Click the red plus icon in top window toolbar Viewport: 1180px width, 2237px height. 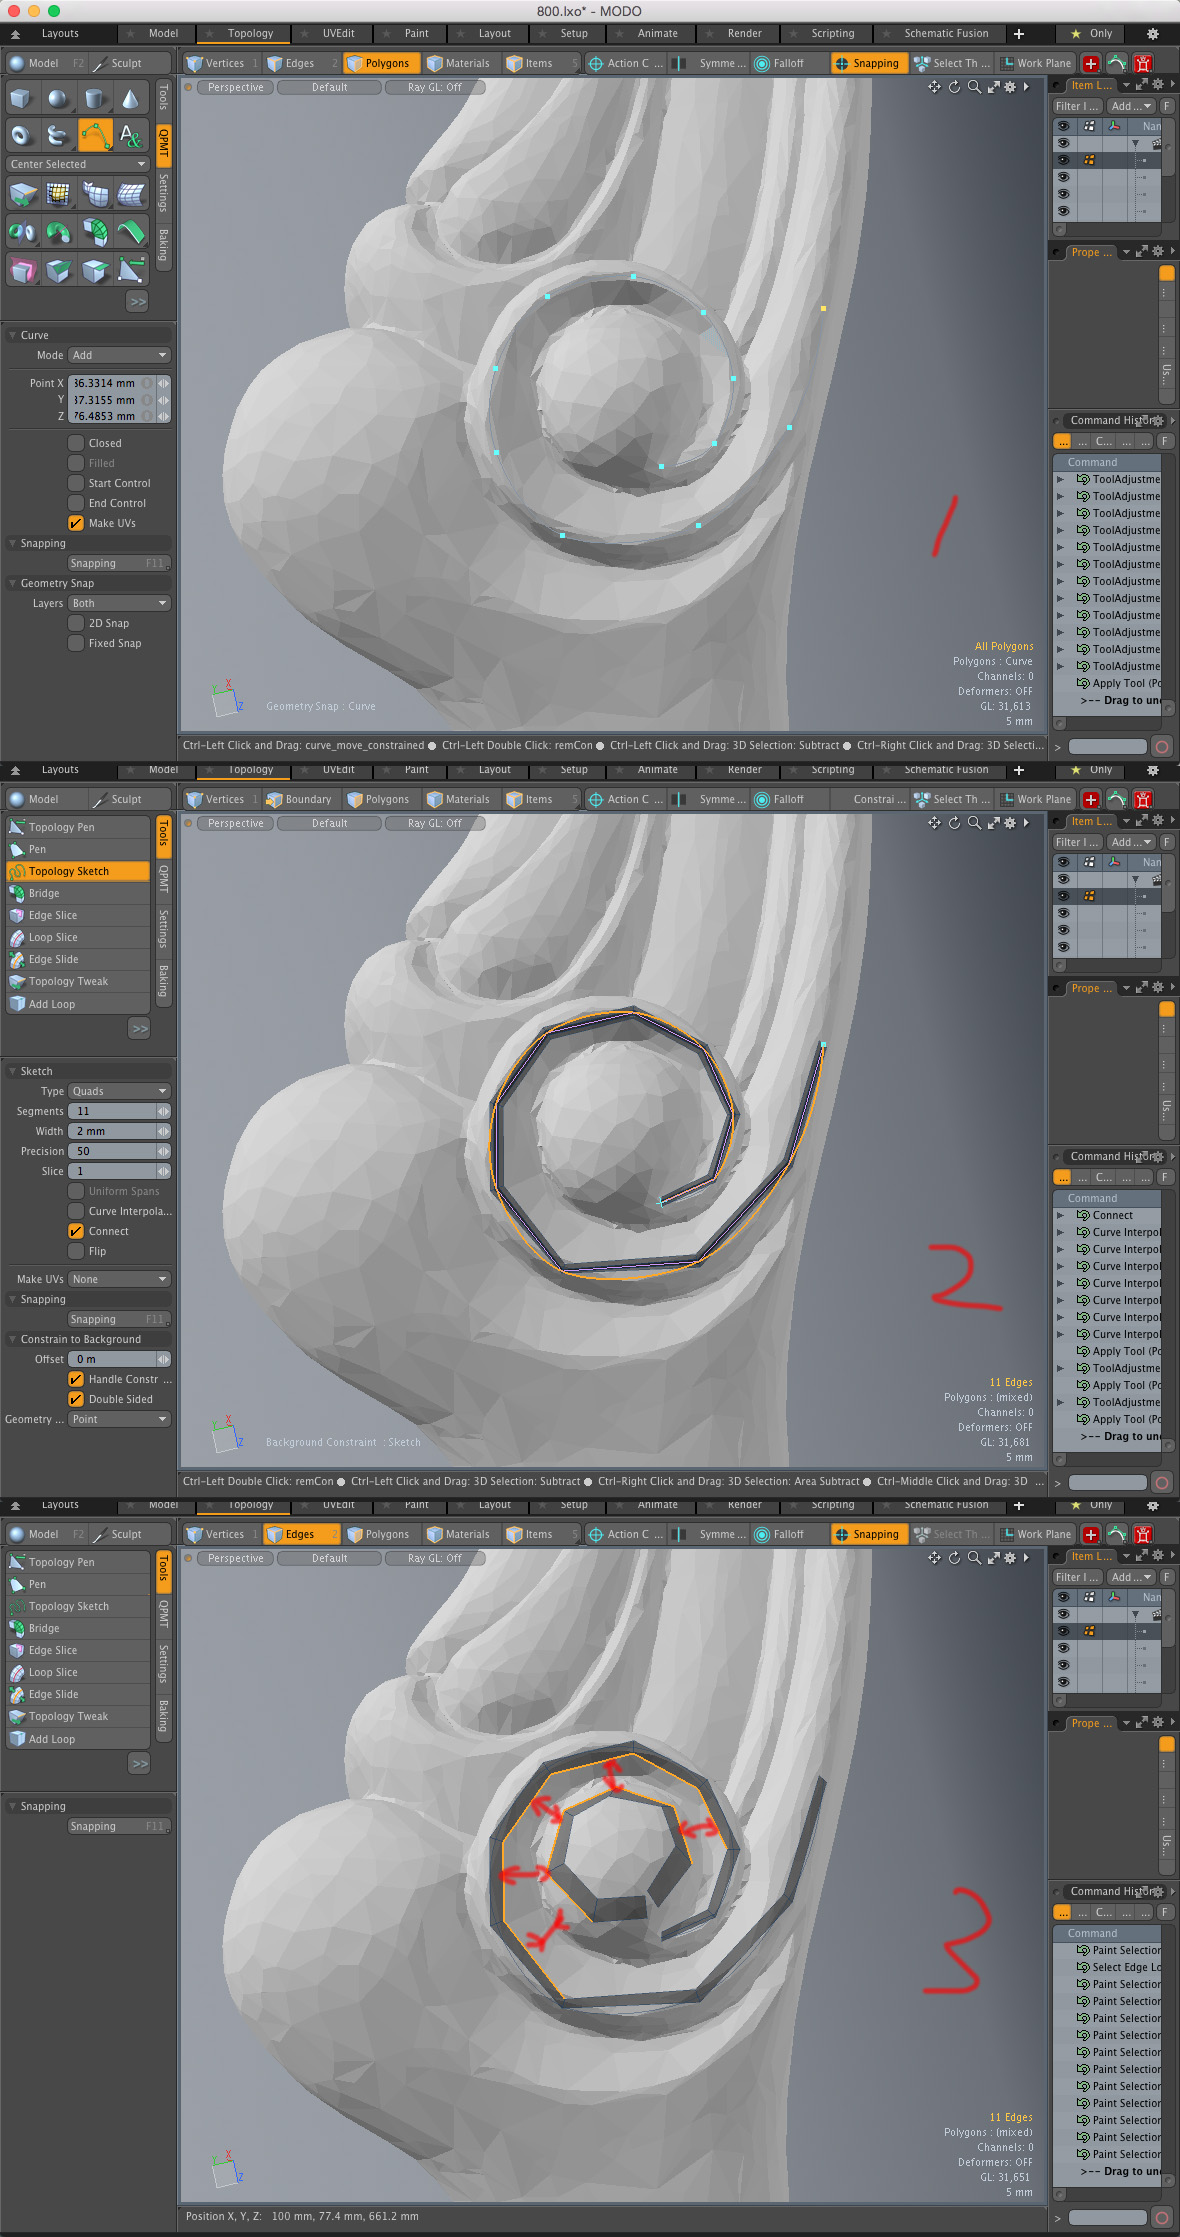pos(1091,63)
